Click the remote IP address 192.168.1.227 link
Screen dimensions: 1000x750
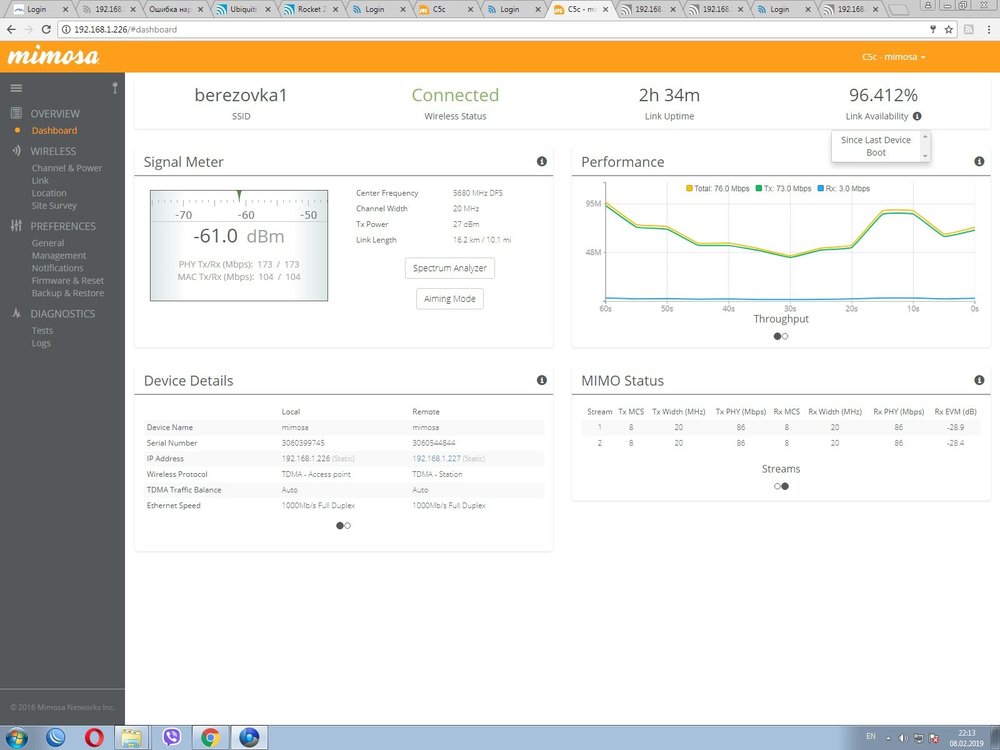coord(435,458)
